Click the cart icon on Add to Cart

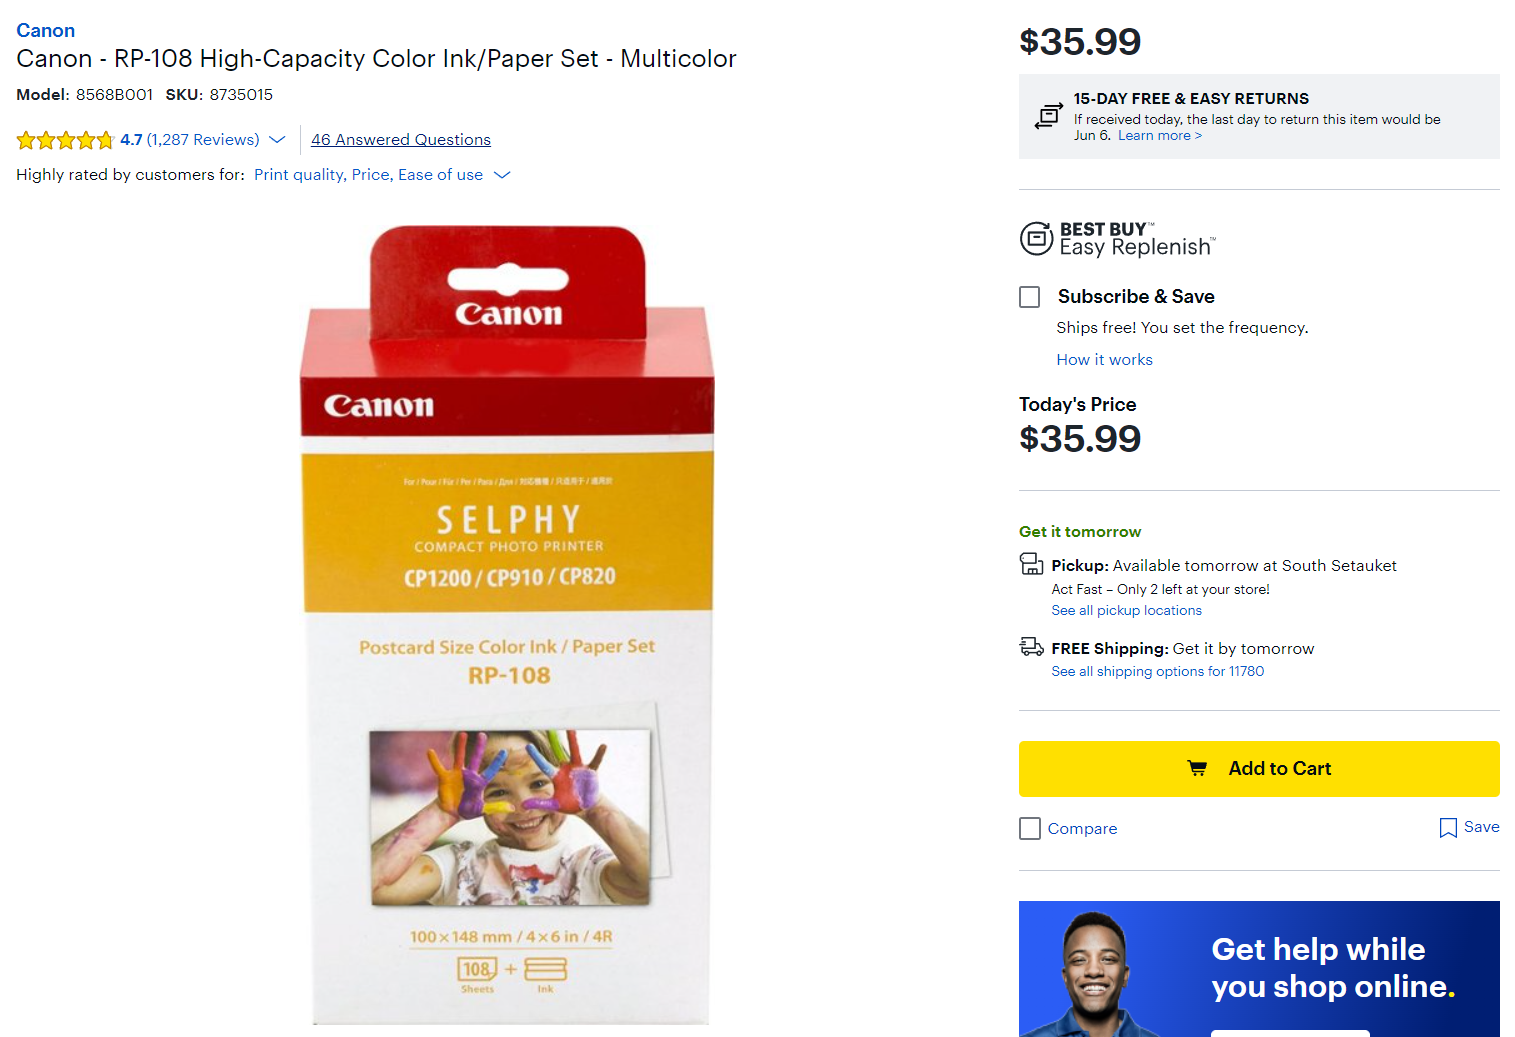coord(1197,768)
